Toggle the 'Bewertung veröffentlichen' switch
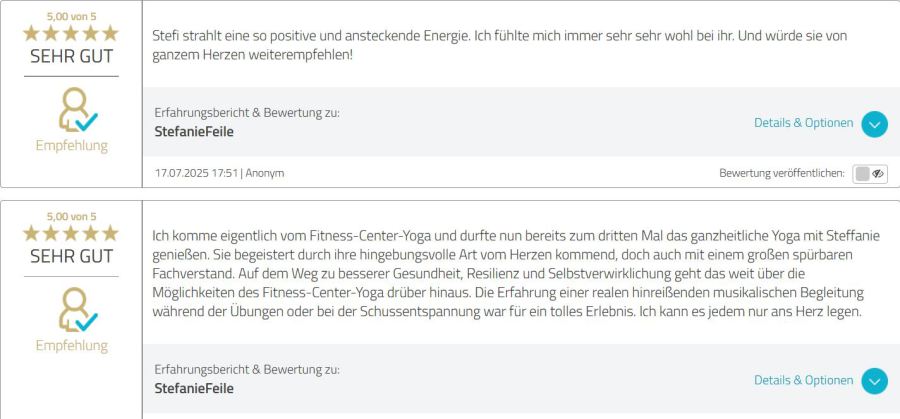The width and height of the screenshot is (900, 419). [869, 173]
